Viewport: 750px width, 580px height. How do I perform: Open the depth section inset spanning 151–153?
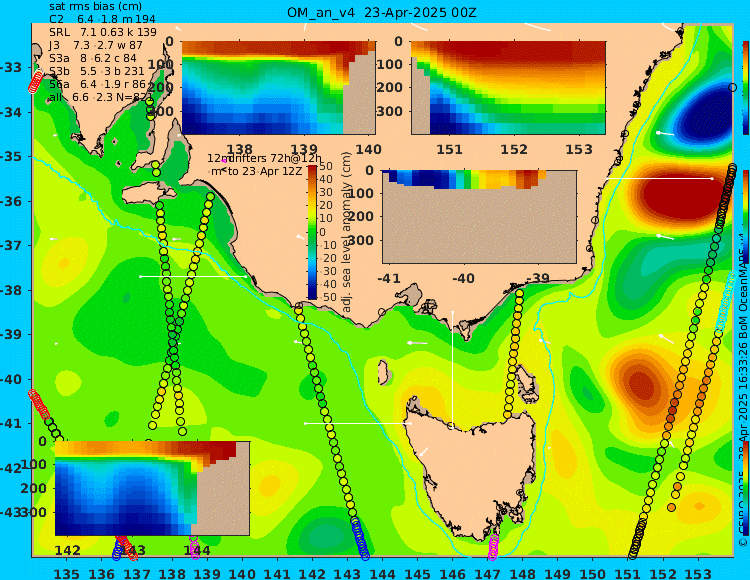508,88
